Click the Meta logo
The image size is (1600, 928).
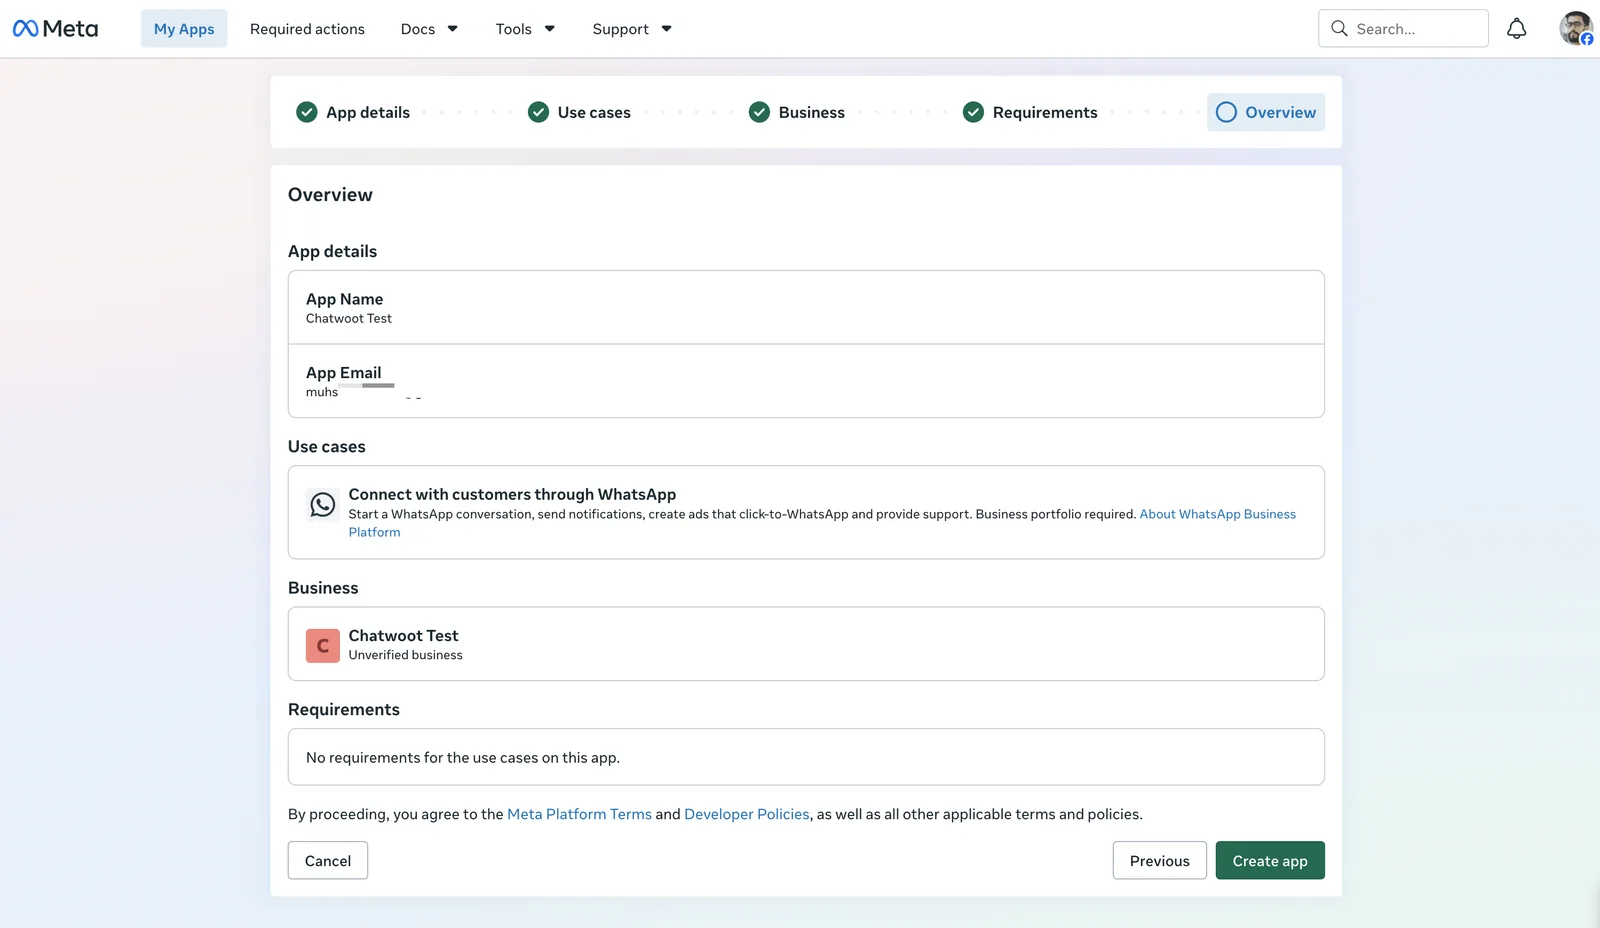pos(55,29)
